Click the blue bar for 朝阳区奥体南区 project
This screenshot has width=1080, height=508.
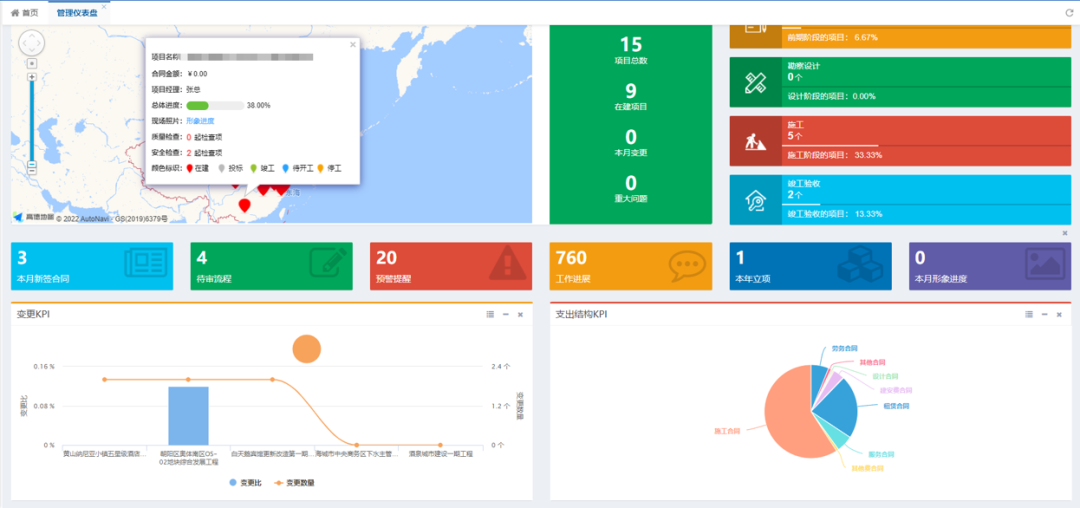[188, 416]
